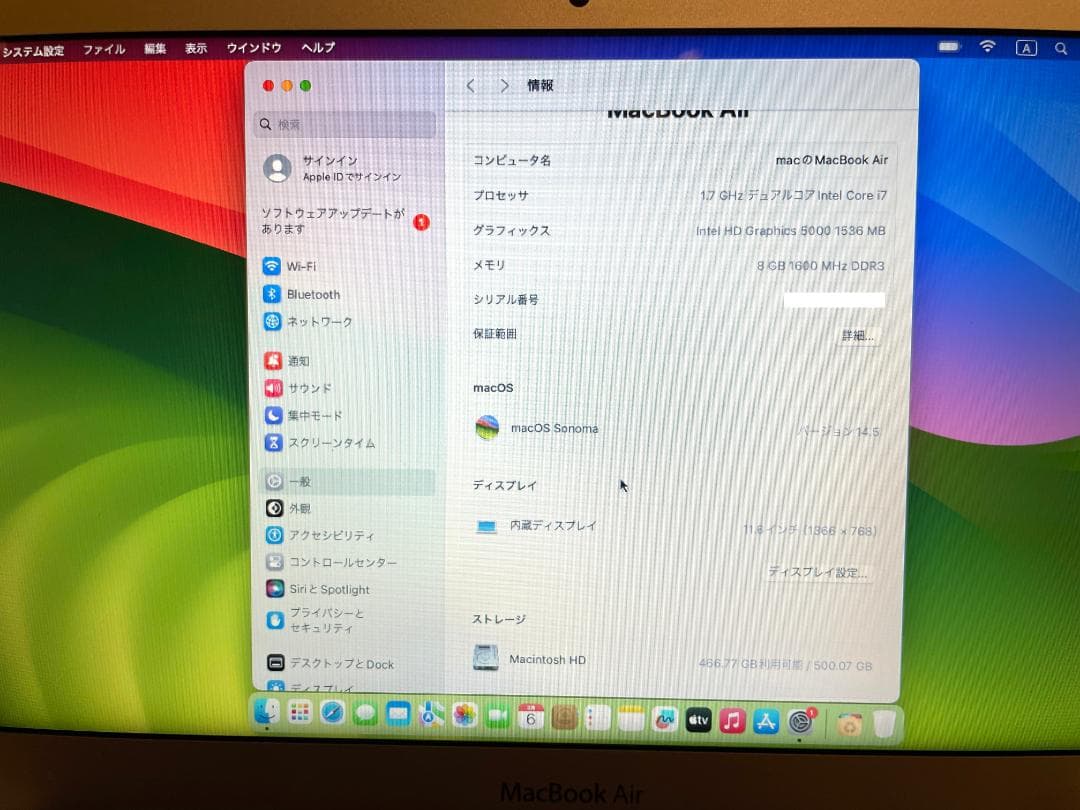Viewport: 1080px width, 810px height.
Task: Open the ヘルプ menu in the menu bar
Action: (x=317, y=47)
